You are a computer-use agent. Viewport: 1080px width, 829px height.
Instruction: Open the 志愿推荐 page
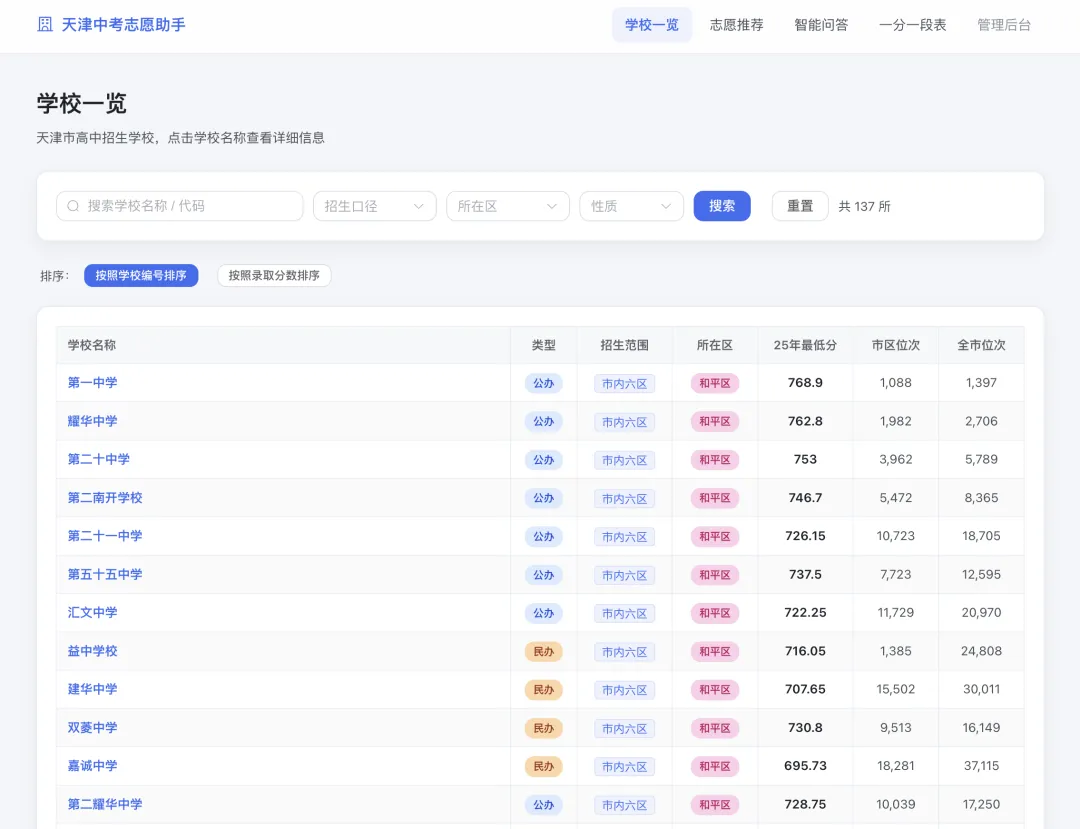[x=736, y=25]
